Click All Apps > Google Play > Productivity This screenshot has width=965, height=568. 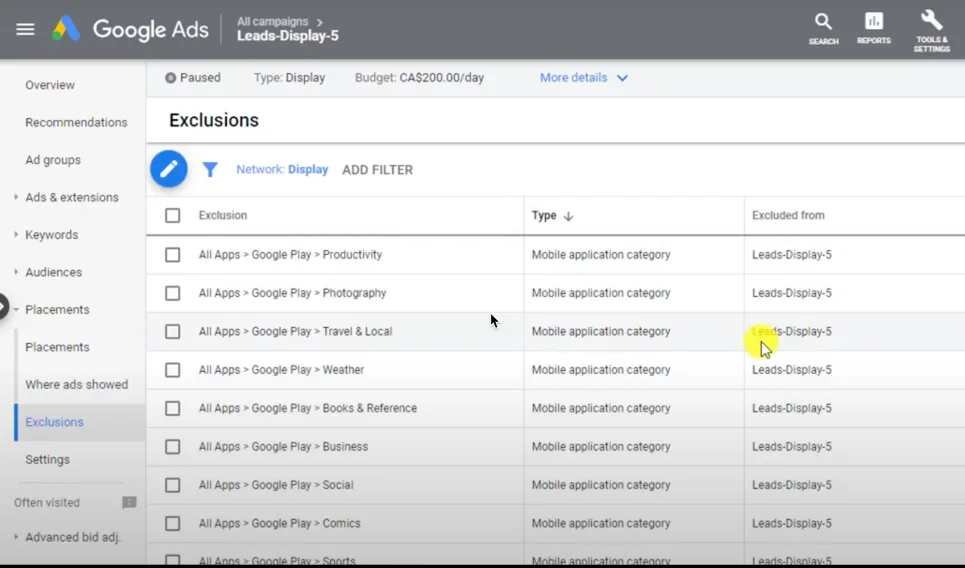[x=290, y=255]
